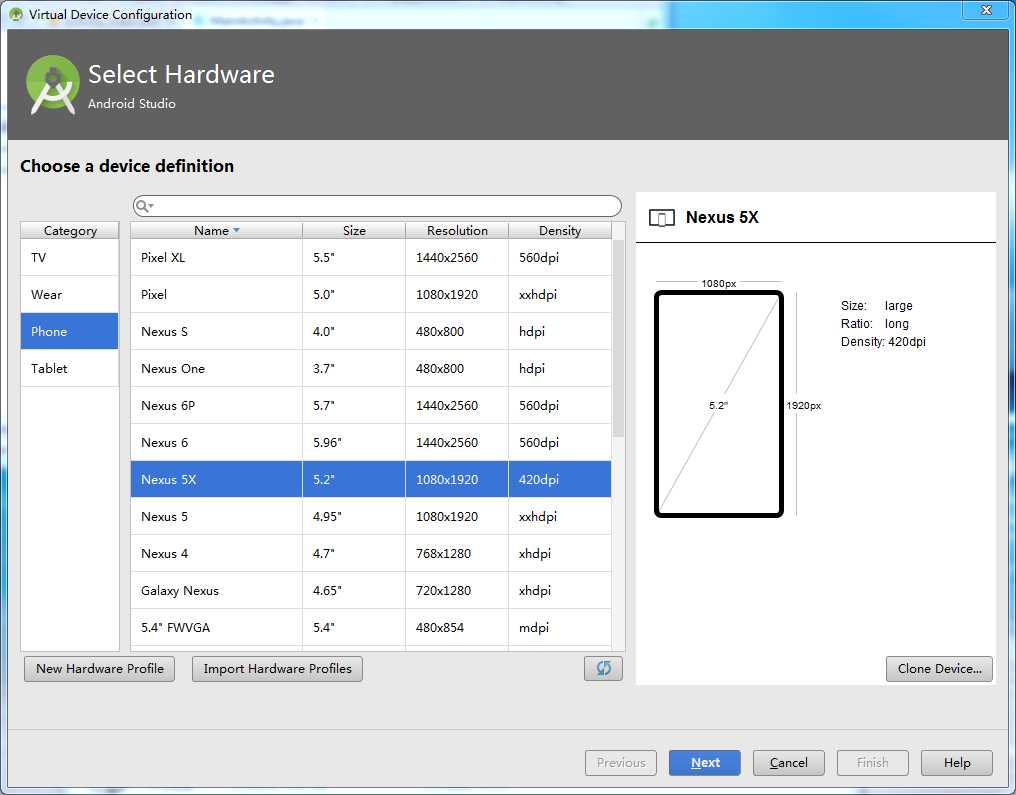Screen dimensions: 1016x795
Task: Select the Nexus One device row
Action: pos(371,368)
